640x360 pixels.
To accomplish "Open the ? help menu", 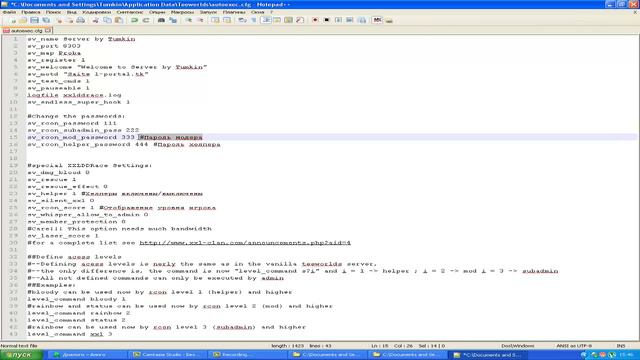I will click(272, 12).
